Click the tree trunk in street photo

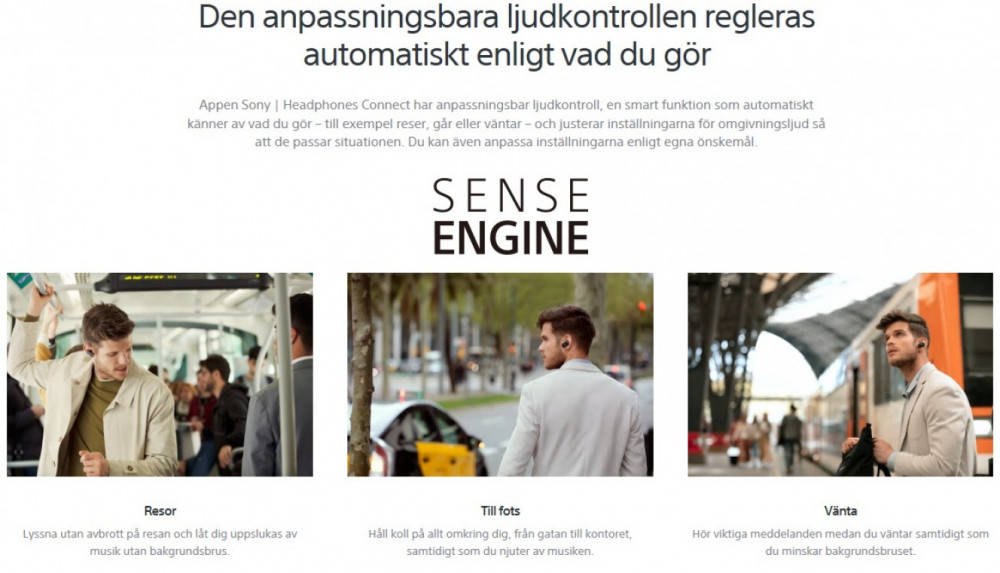tap(362, 375)
